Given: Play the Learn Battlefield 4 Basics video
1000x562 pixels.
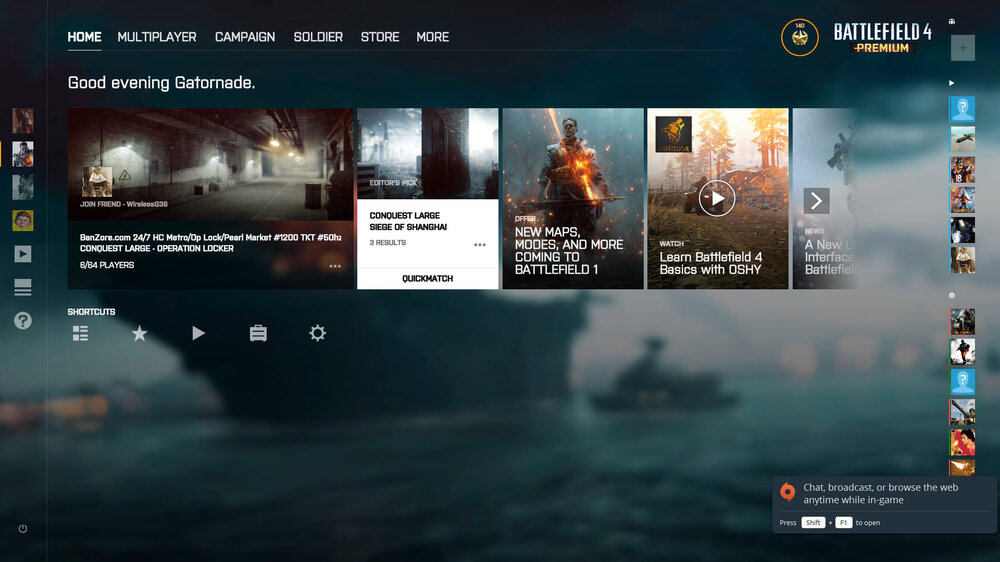Looking at the screenshot, I should [717, 198].
